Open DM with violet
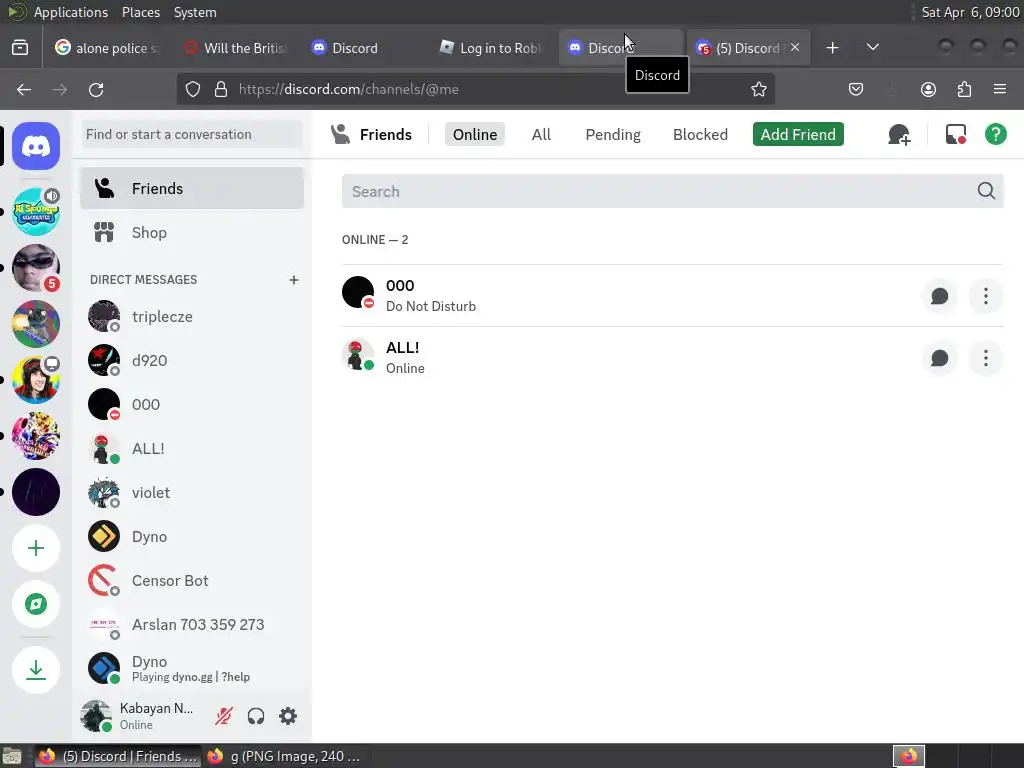1024x768 pixels. pos(192,492)
